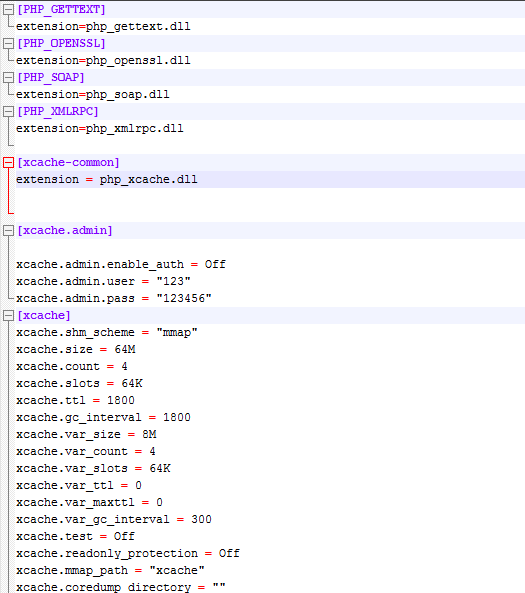Screen dimensions: 525x593
Task: Collapse the [PHP_XMLRPC] section fold
Action: [8, 112]
